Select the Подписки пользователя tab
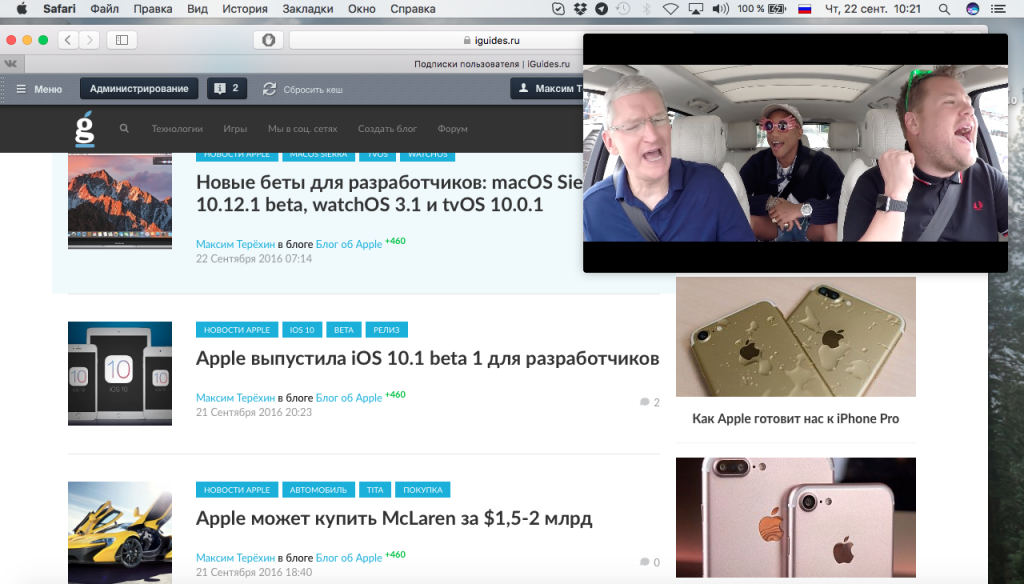Image resolution: width=1024 pixels, height=584 pixels. pyautogui.click(x=492, y=64)
